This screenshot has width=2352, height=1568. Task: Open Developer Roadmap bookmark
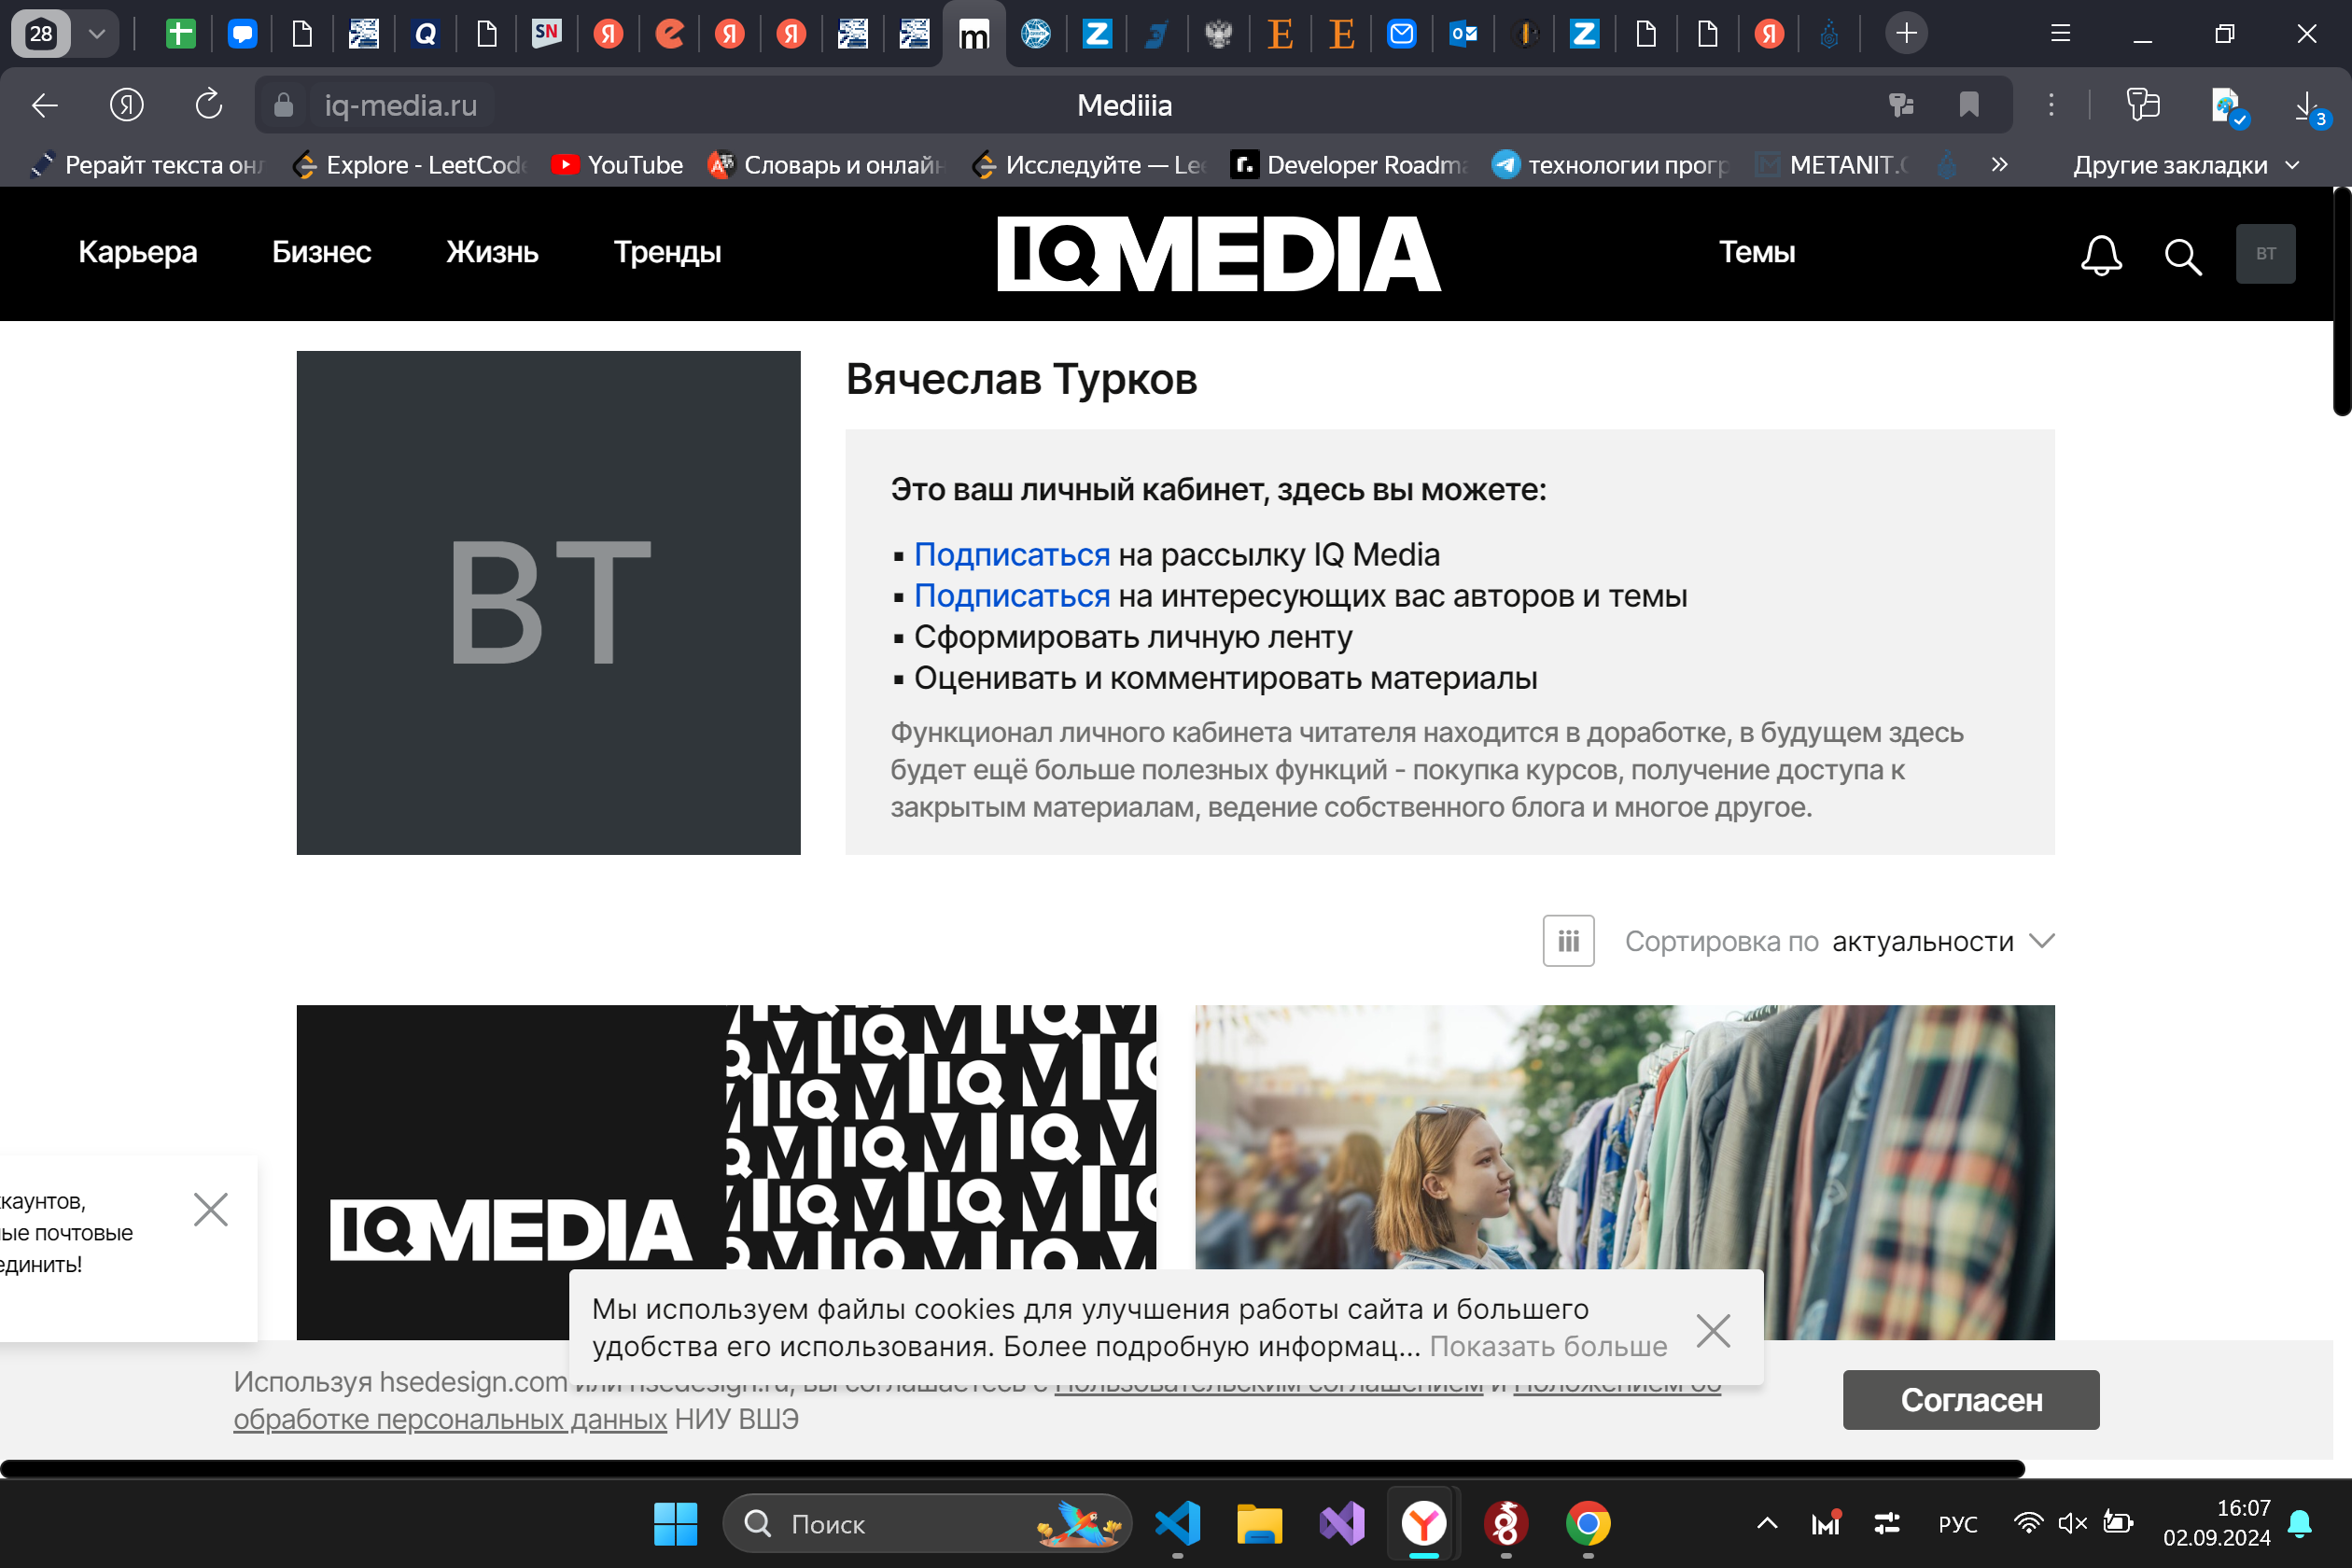pyautogui.click(x=1349, y=165)
